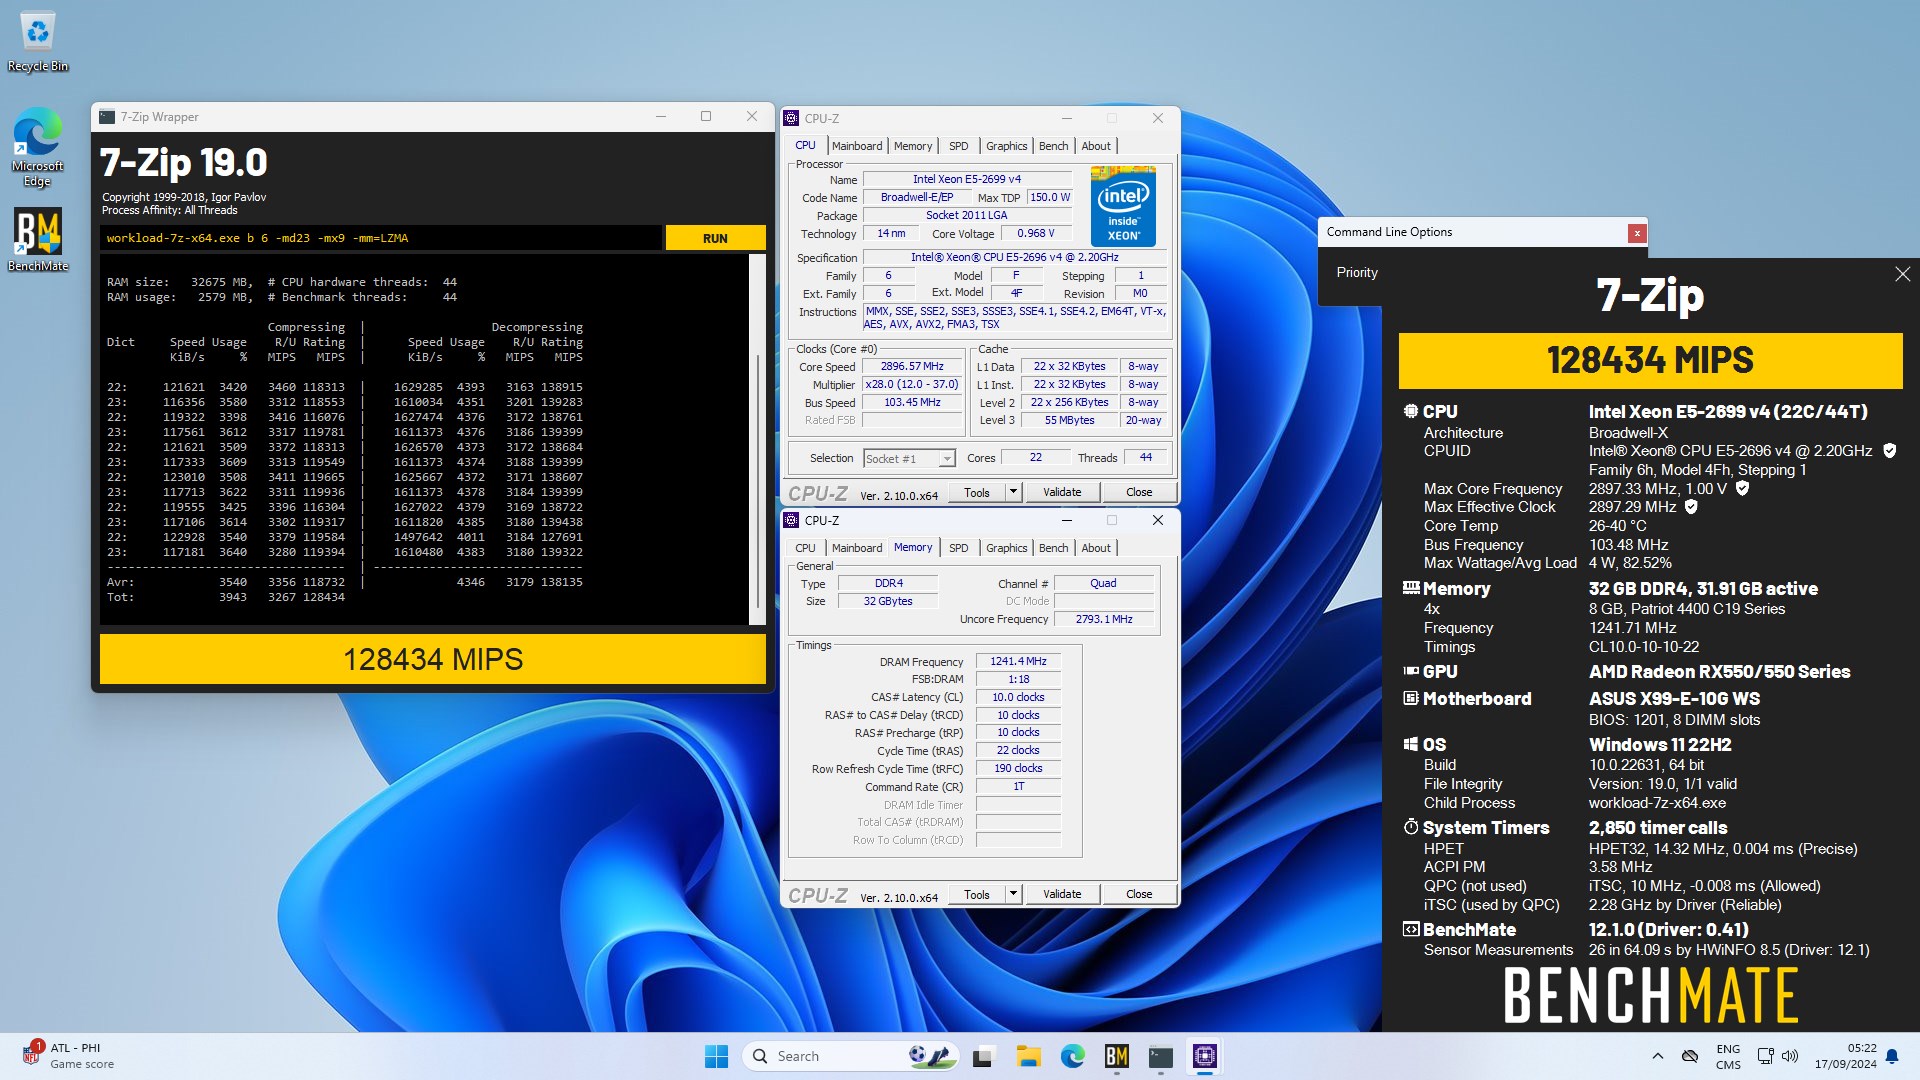Click the stopwatch icon beside System Timers

(x=1411, y=827)
